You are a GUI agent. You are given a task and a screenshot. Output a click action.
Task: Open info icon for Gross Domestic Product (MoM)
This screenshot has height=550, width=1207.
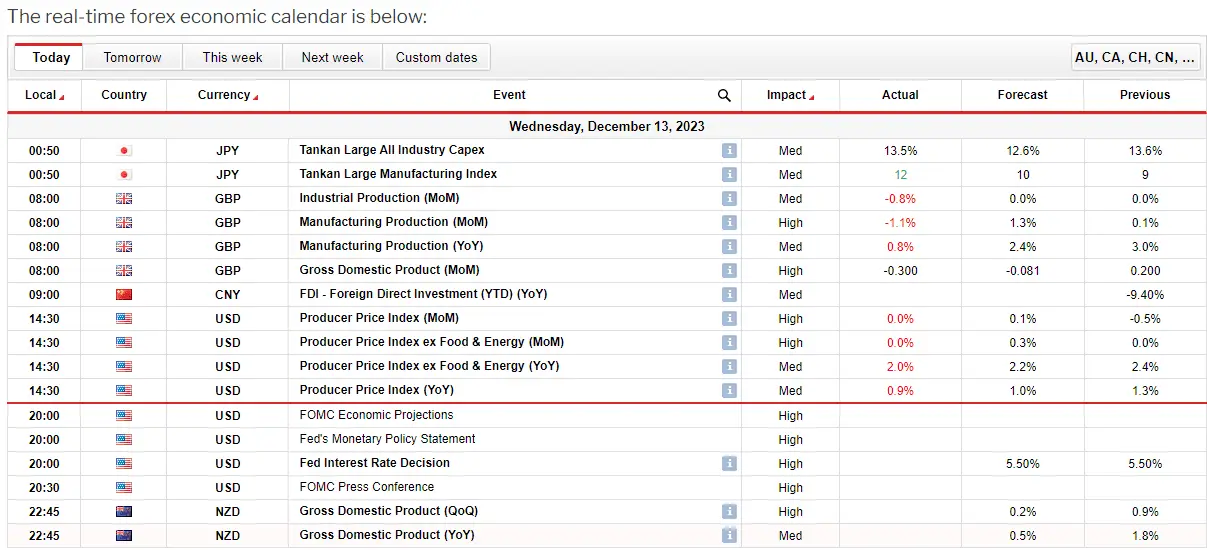pos(729,270)
